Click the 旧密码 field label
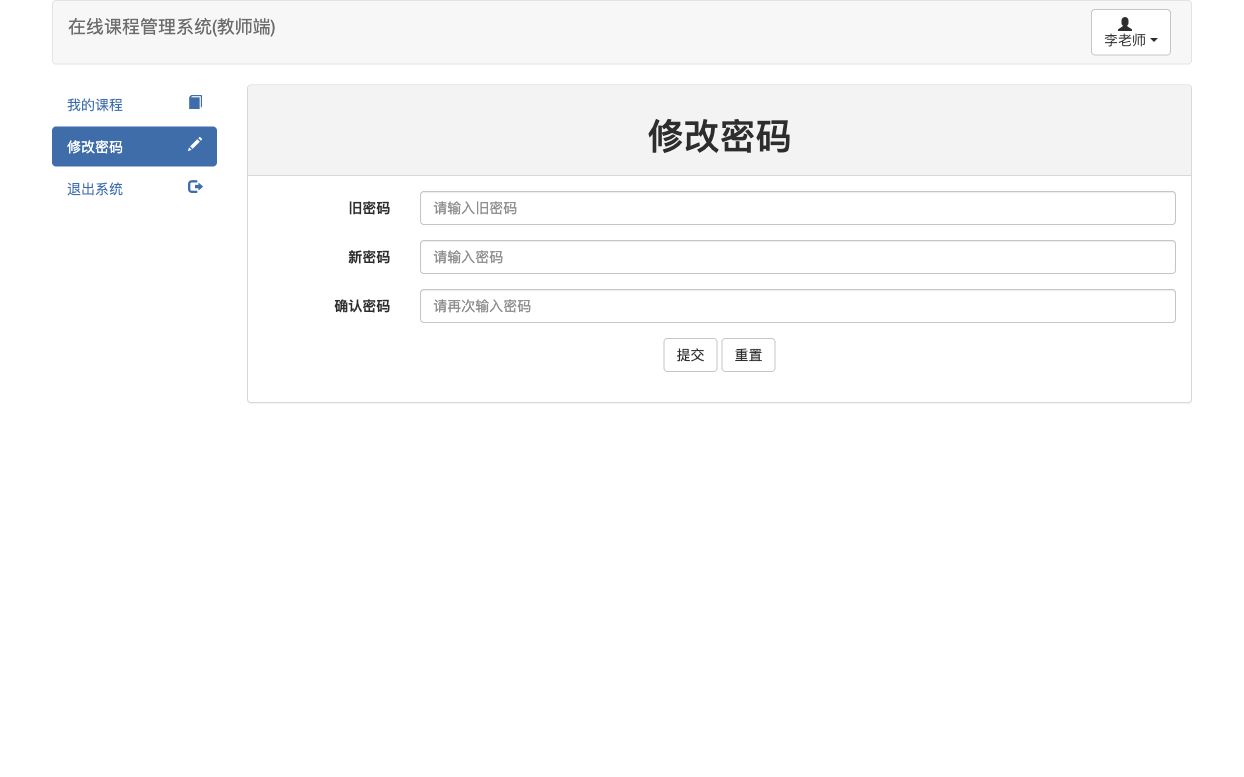The width and height of the screenshot is (1244, 777). [369, 208]
